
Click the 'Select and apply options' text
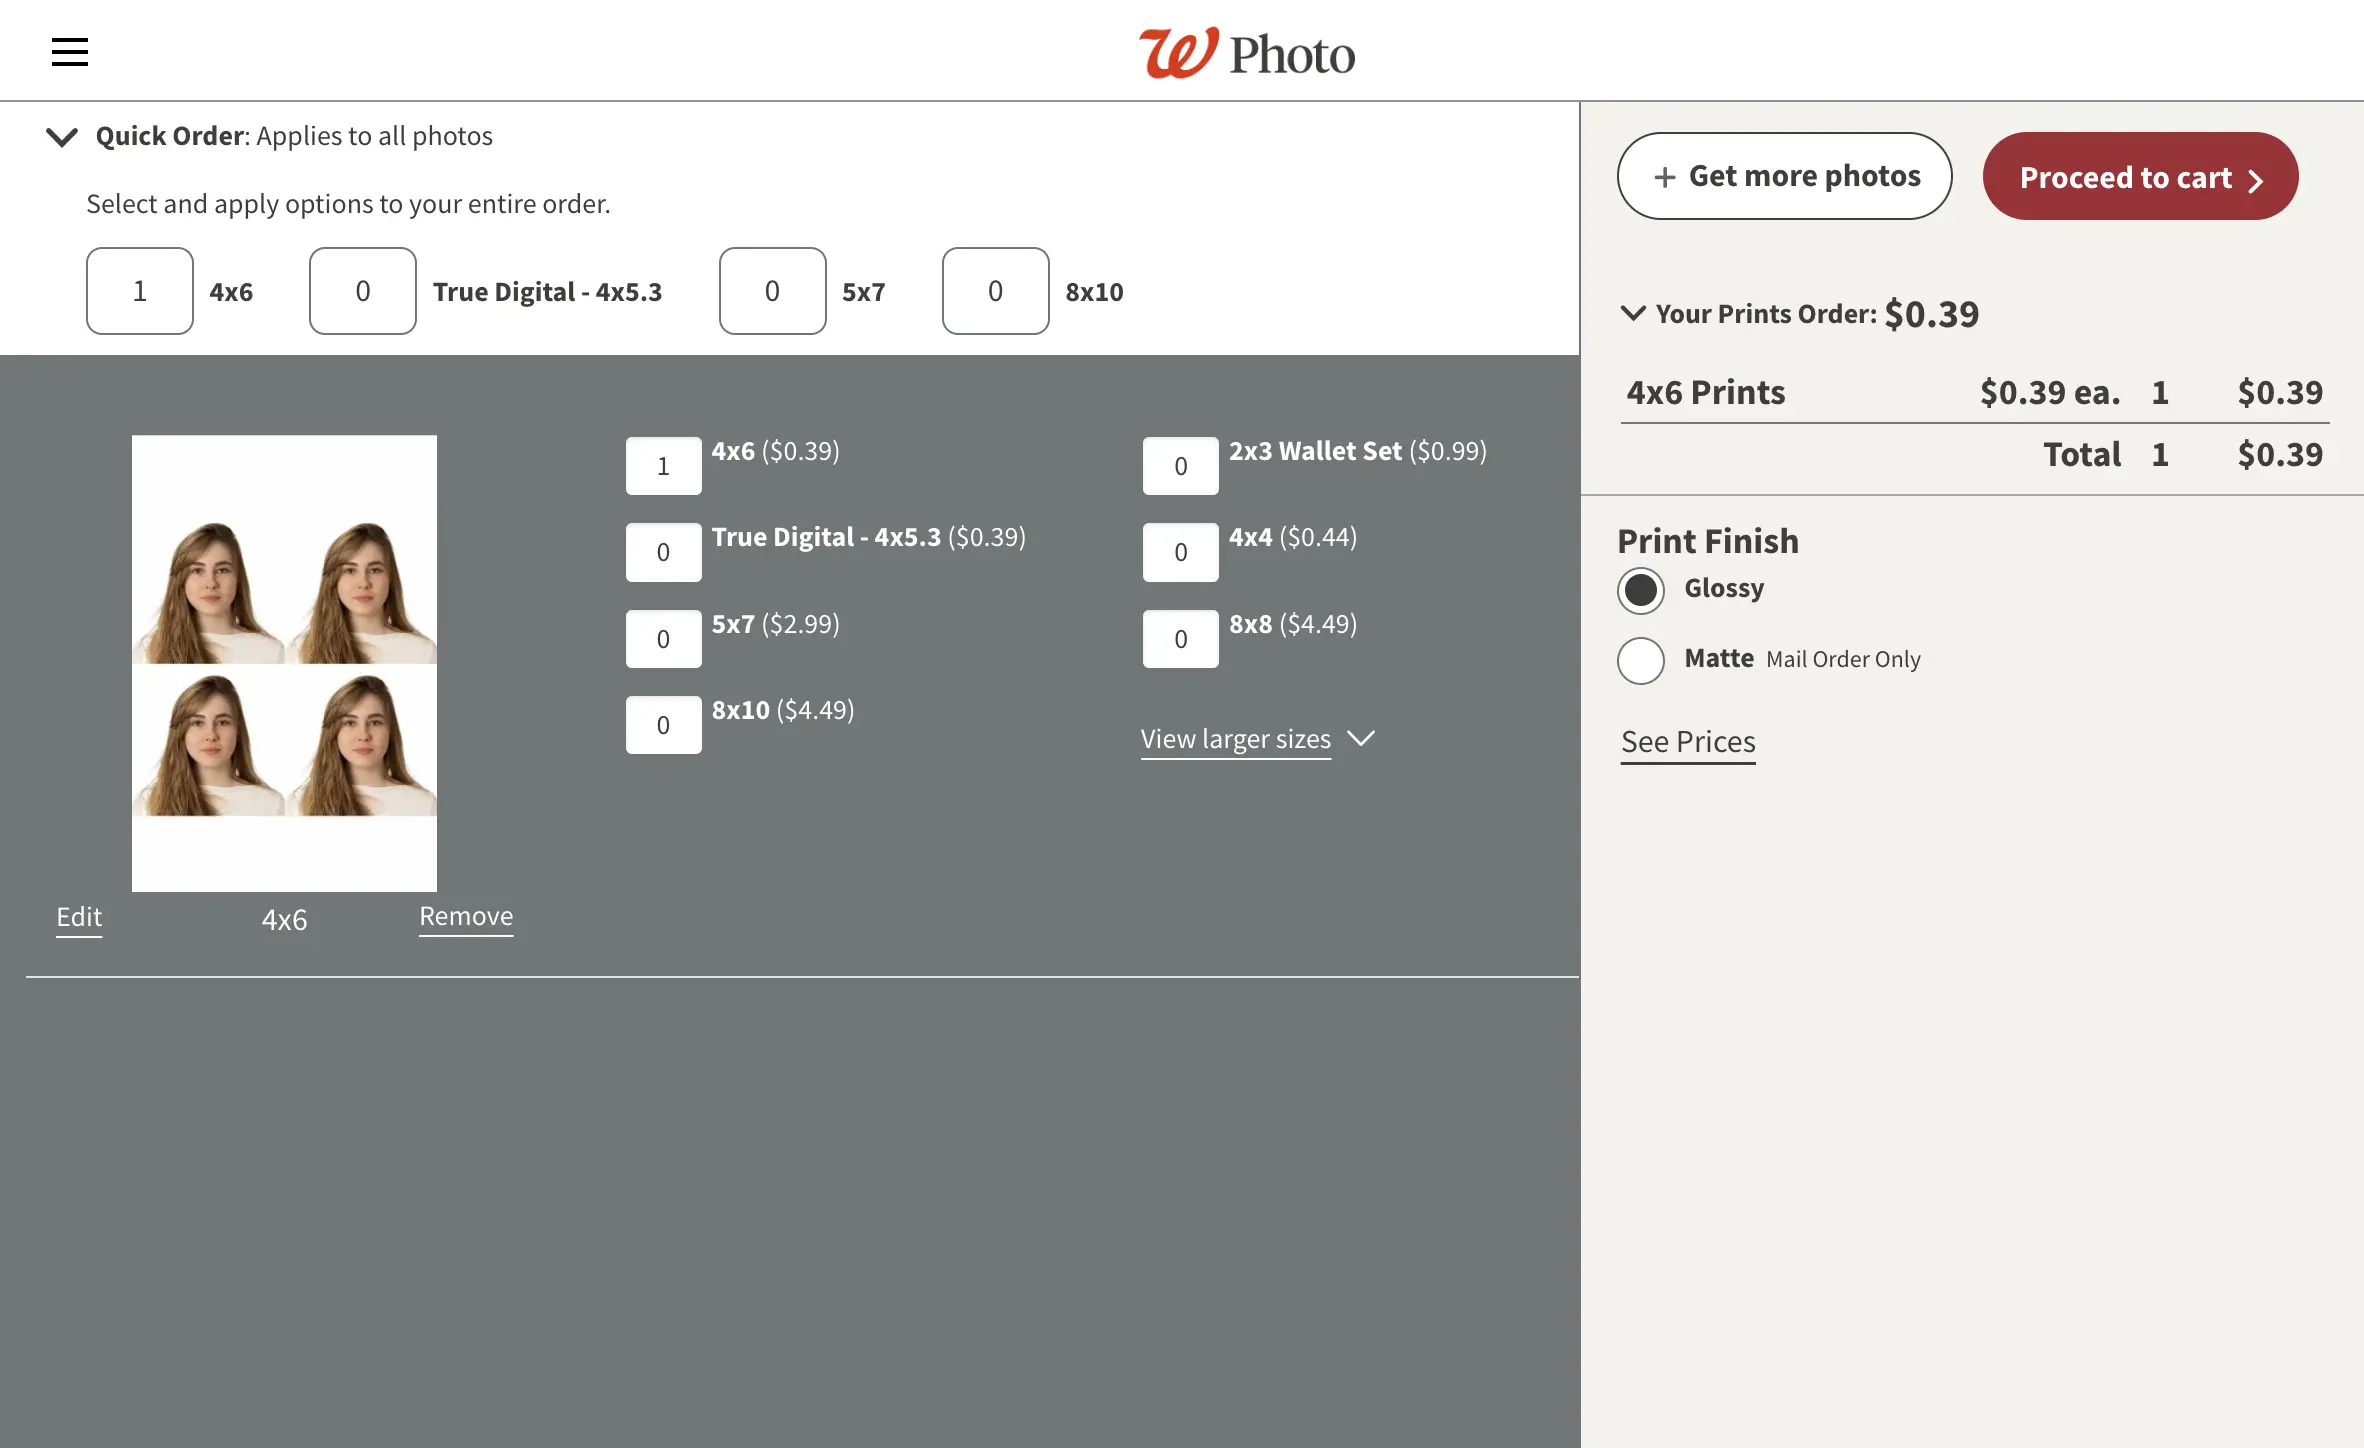coord(348,204)
